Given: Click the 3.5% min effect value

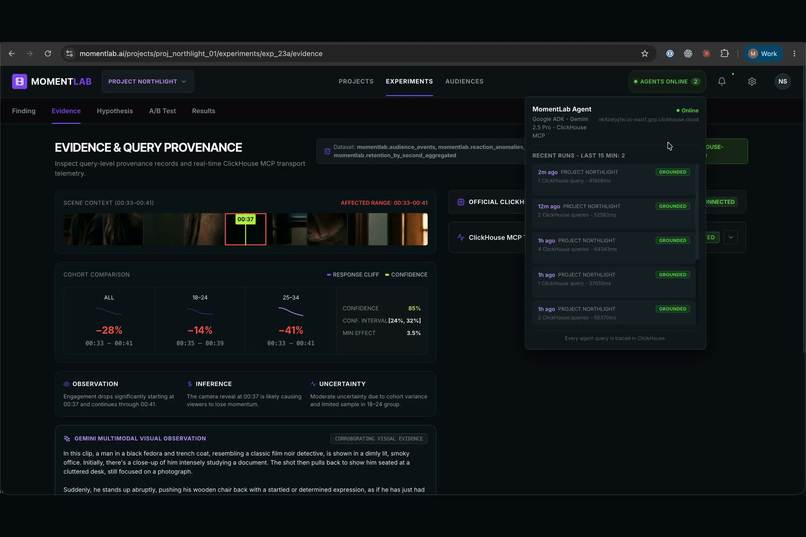Looking at the screenshot, I should (x=414, y=333).
